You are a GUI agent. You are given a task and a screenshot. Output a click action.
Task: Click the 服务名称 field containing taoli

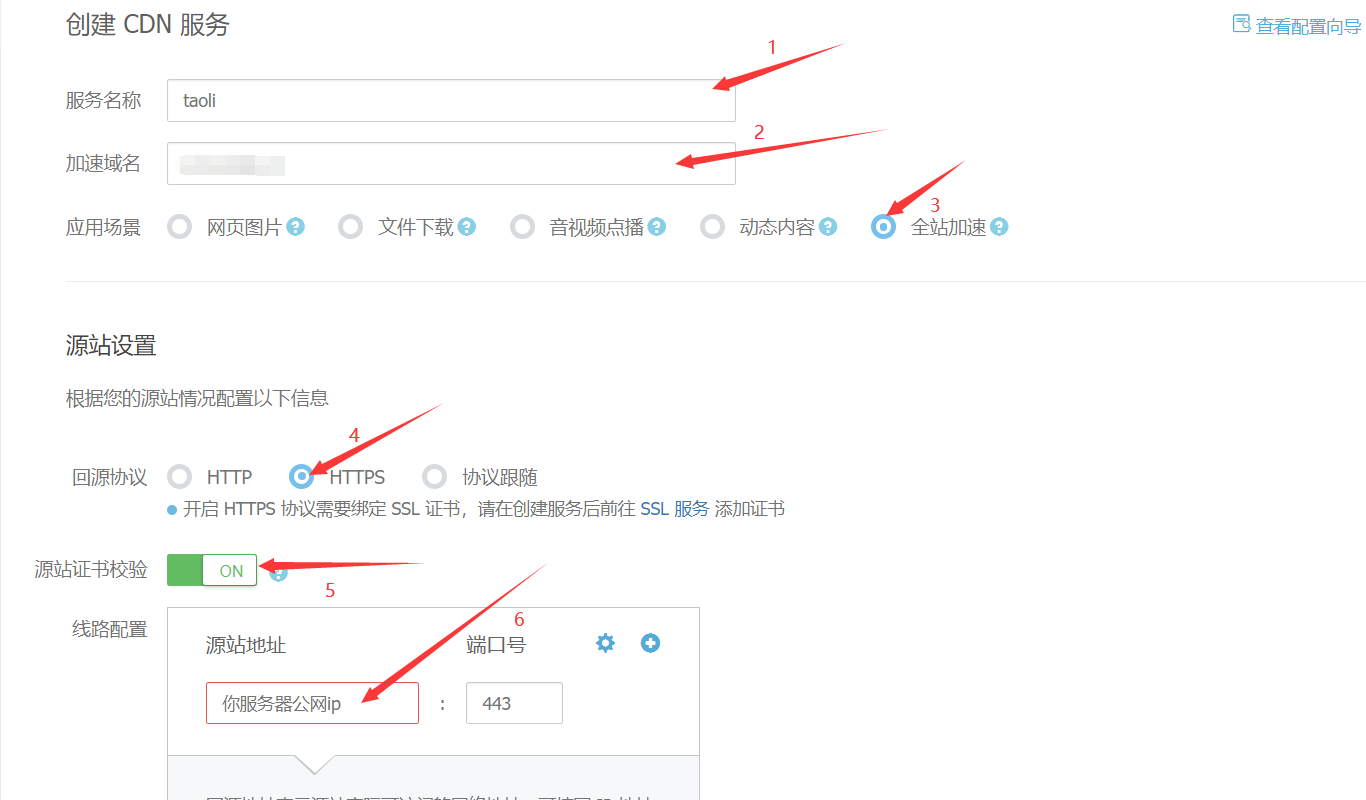point(451,101)
